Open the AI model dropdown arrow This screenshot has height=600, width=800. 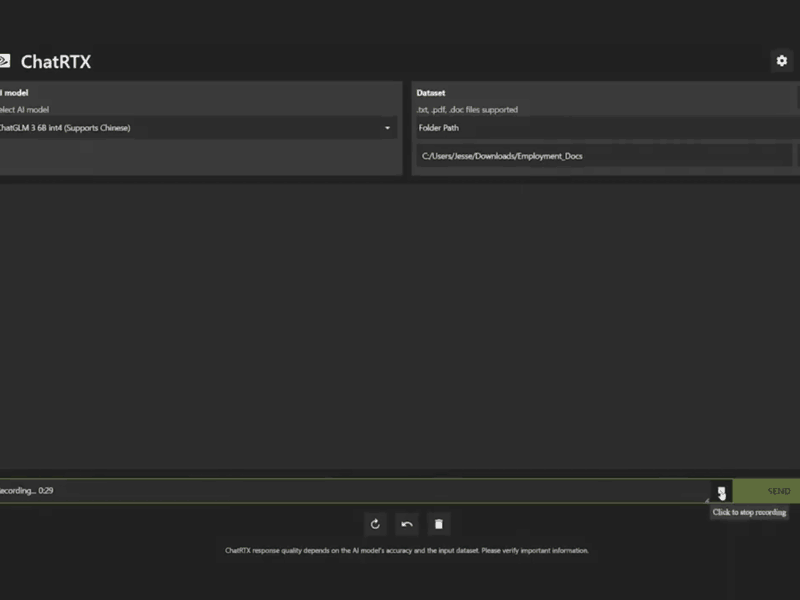pyautogui.click(x=387, y=128)
